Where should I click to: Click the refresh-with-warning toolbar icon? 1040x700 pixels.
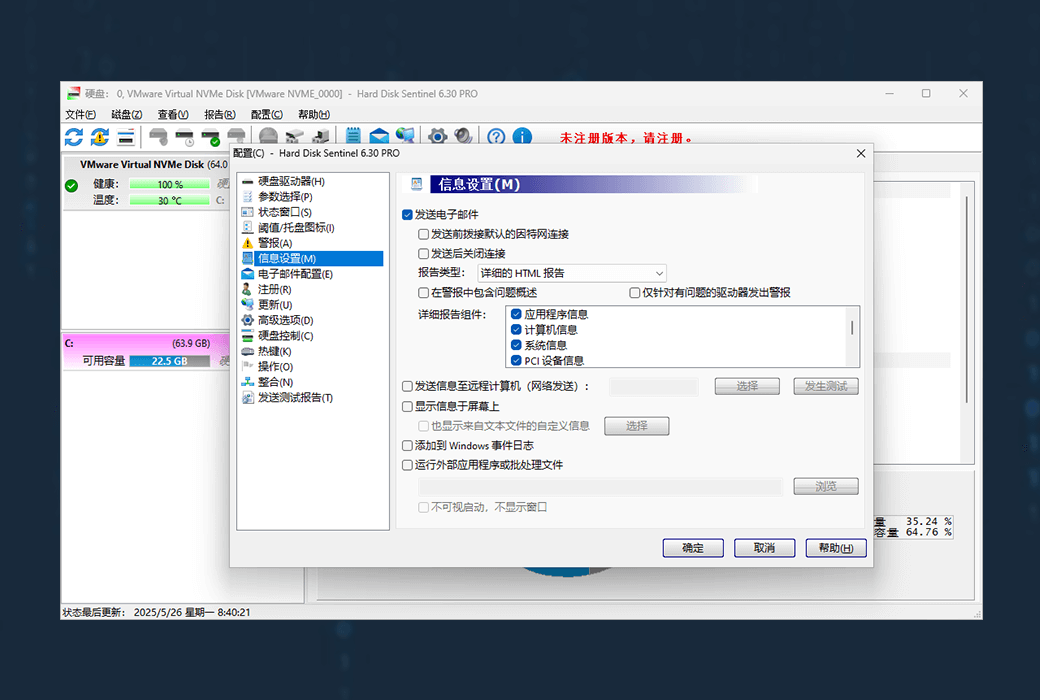click(99, 137)
